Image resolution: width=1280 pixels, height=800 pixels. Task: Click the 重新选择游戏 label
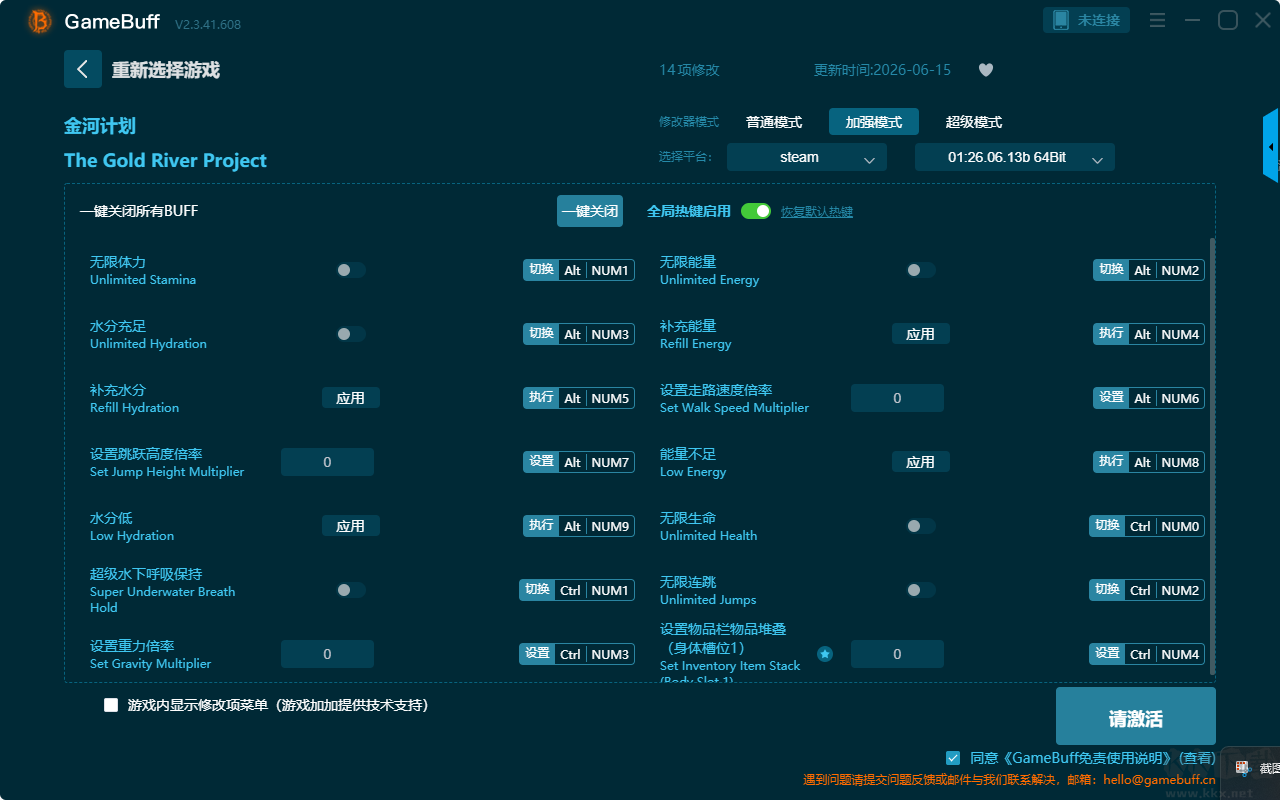pos(166,70)
